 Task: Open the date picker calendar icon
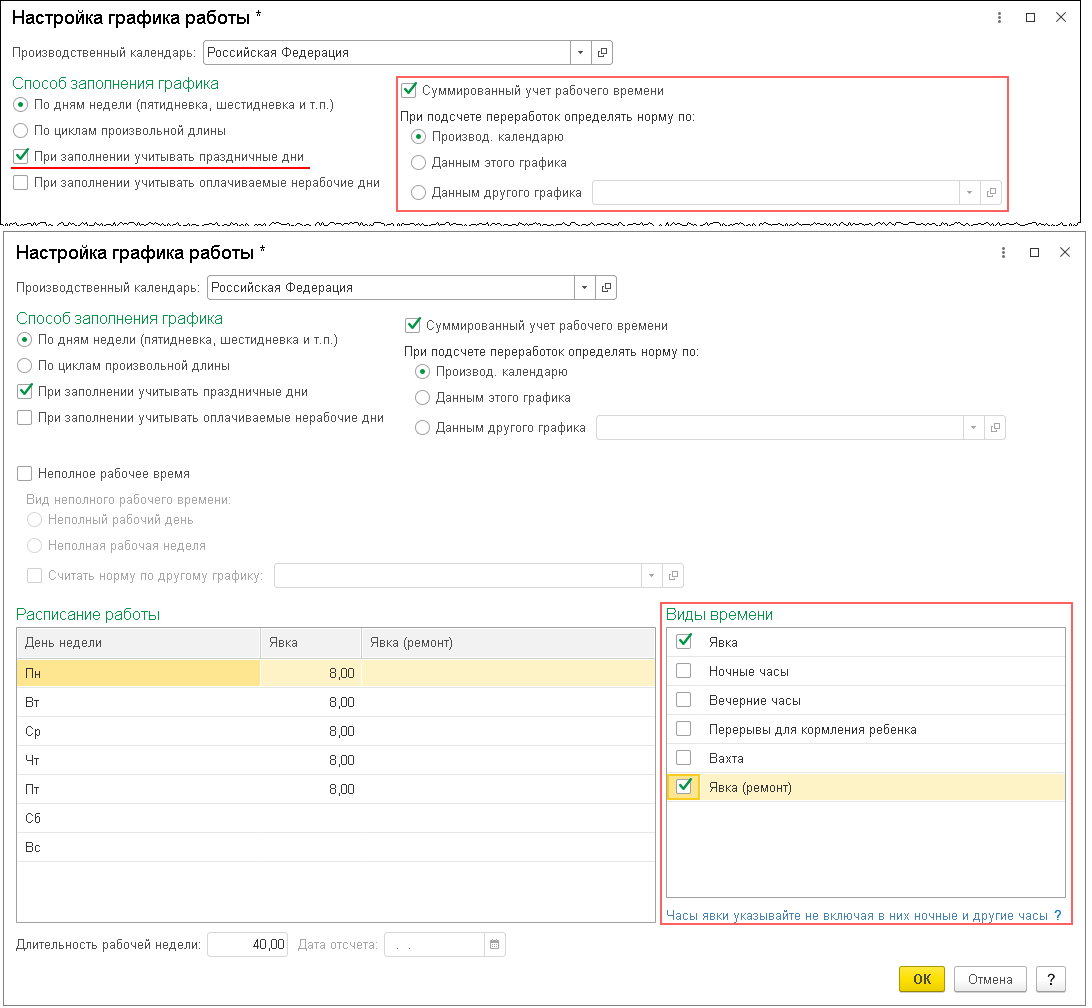point(495,944)
